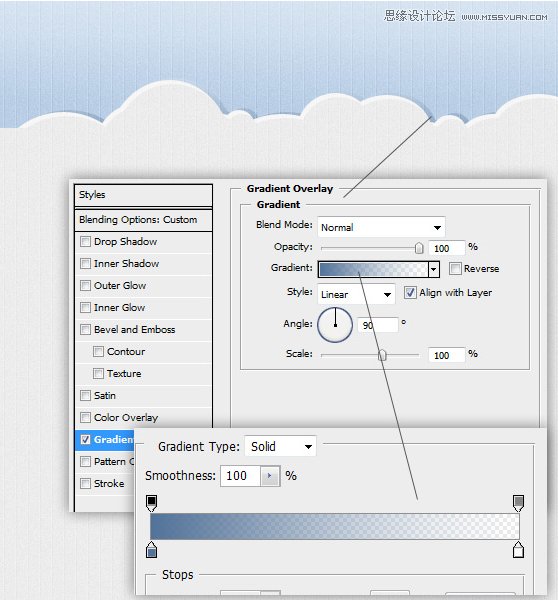This screenshot has height=600, width=558.
Task: Toggle the Satin checkbox
Action: tap(85, 395)
